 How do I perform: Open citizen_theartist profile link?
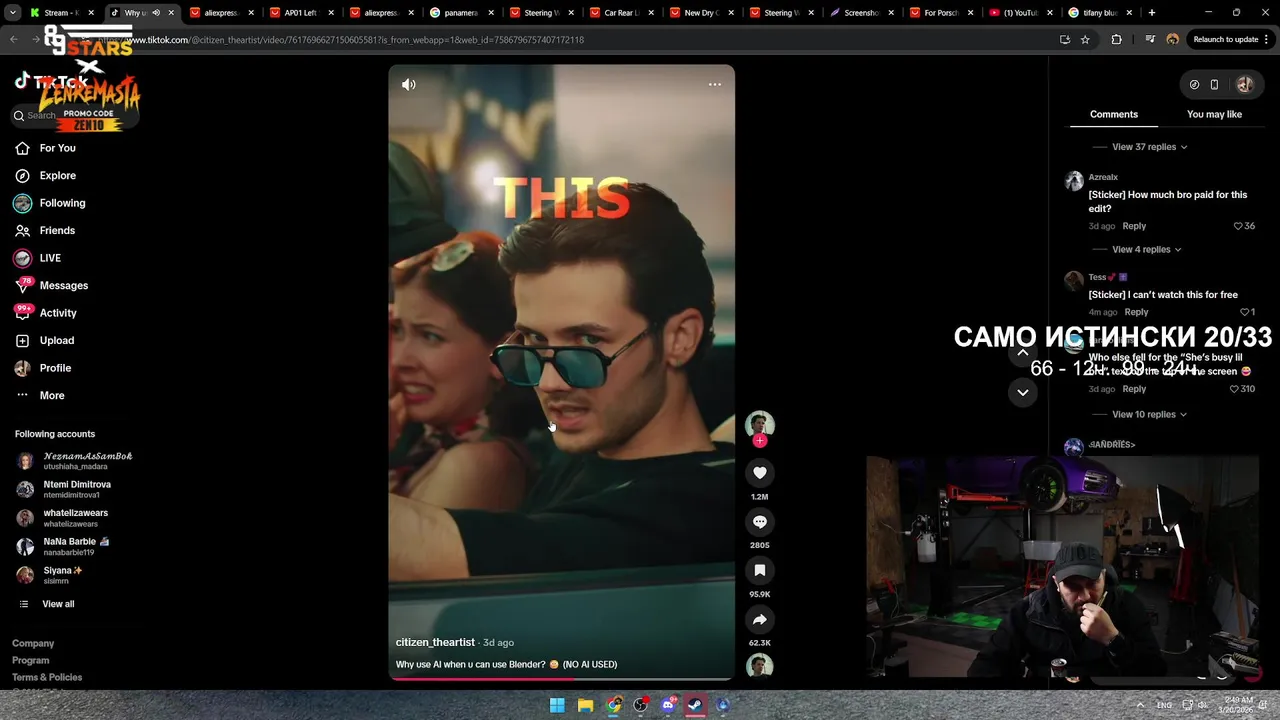tap(435, 642)
